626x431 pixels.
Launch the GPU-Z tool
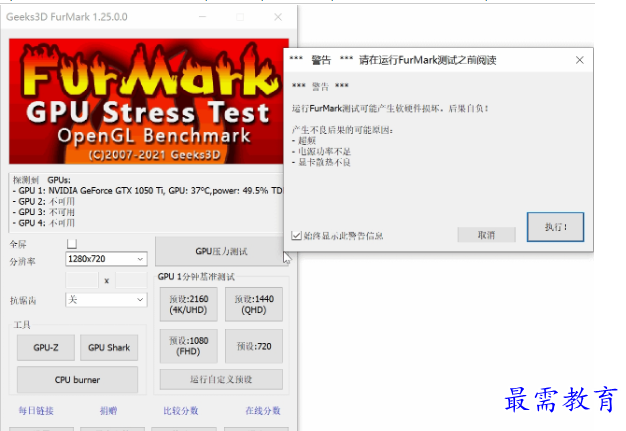(46, 348)
